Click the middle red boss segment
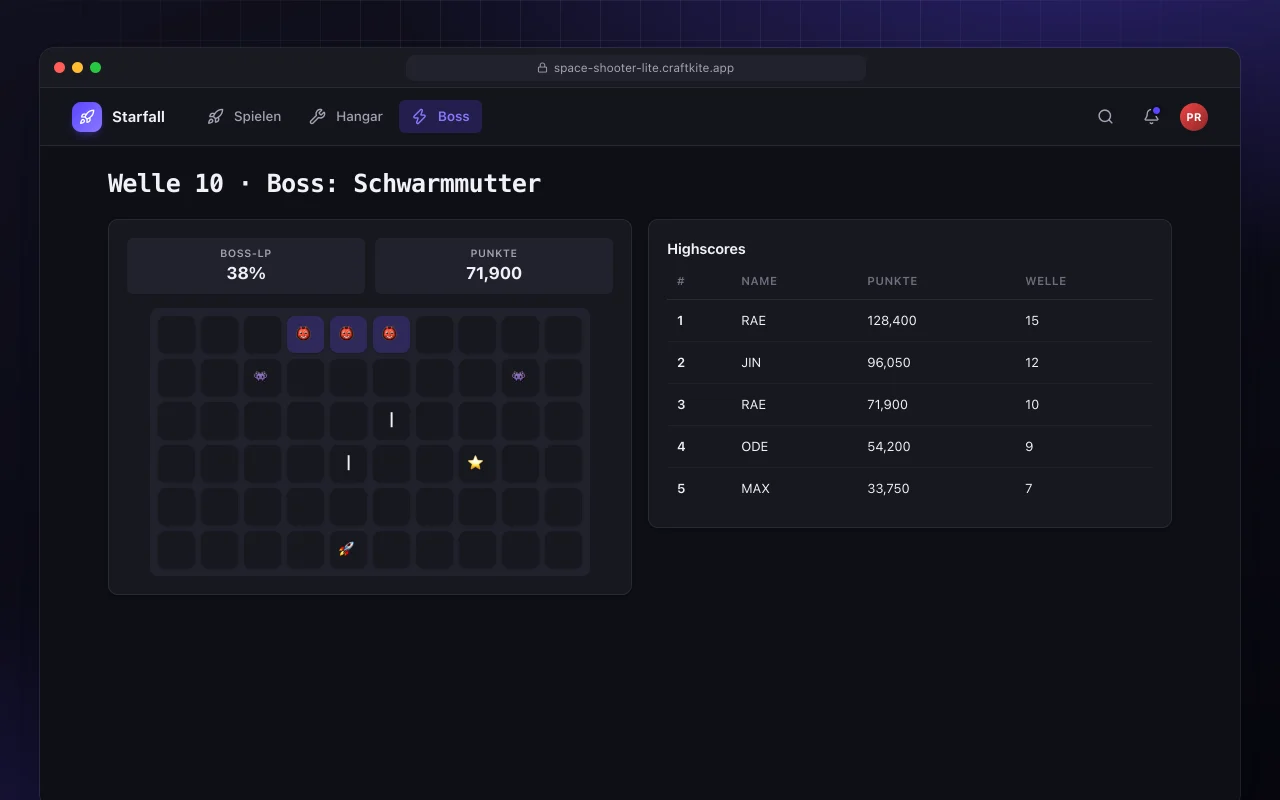Image resolution: width=1280 pixels, height=800 pixels. pyautogui.click(x=347, y=334)
